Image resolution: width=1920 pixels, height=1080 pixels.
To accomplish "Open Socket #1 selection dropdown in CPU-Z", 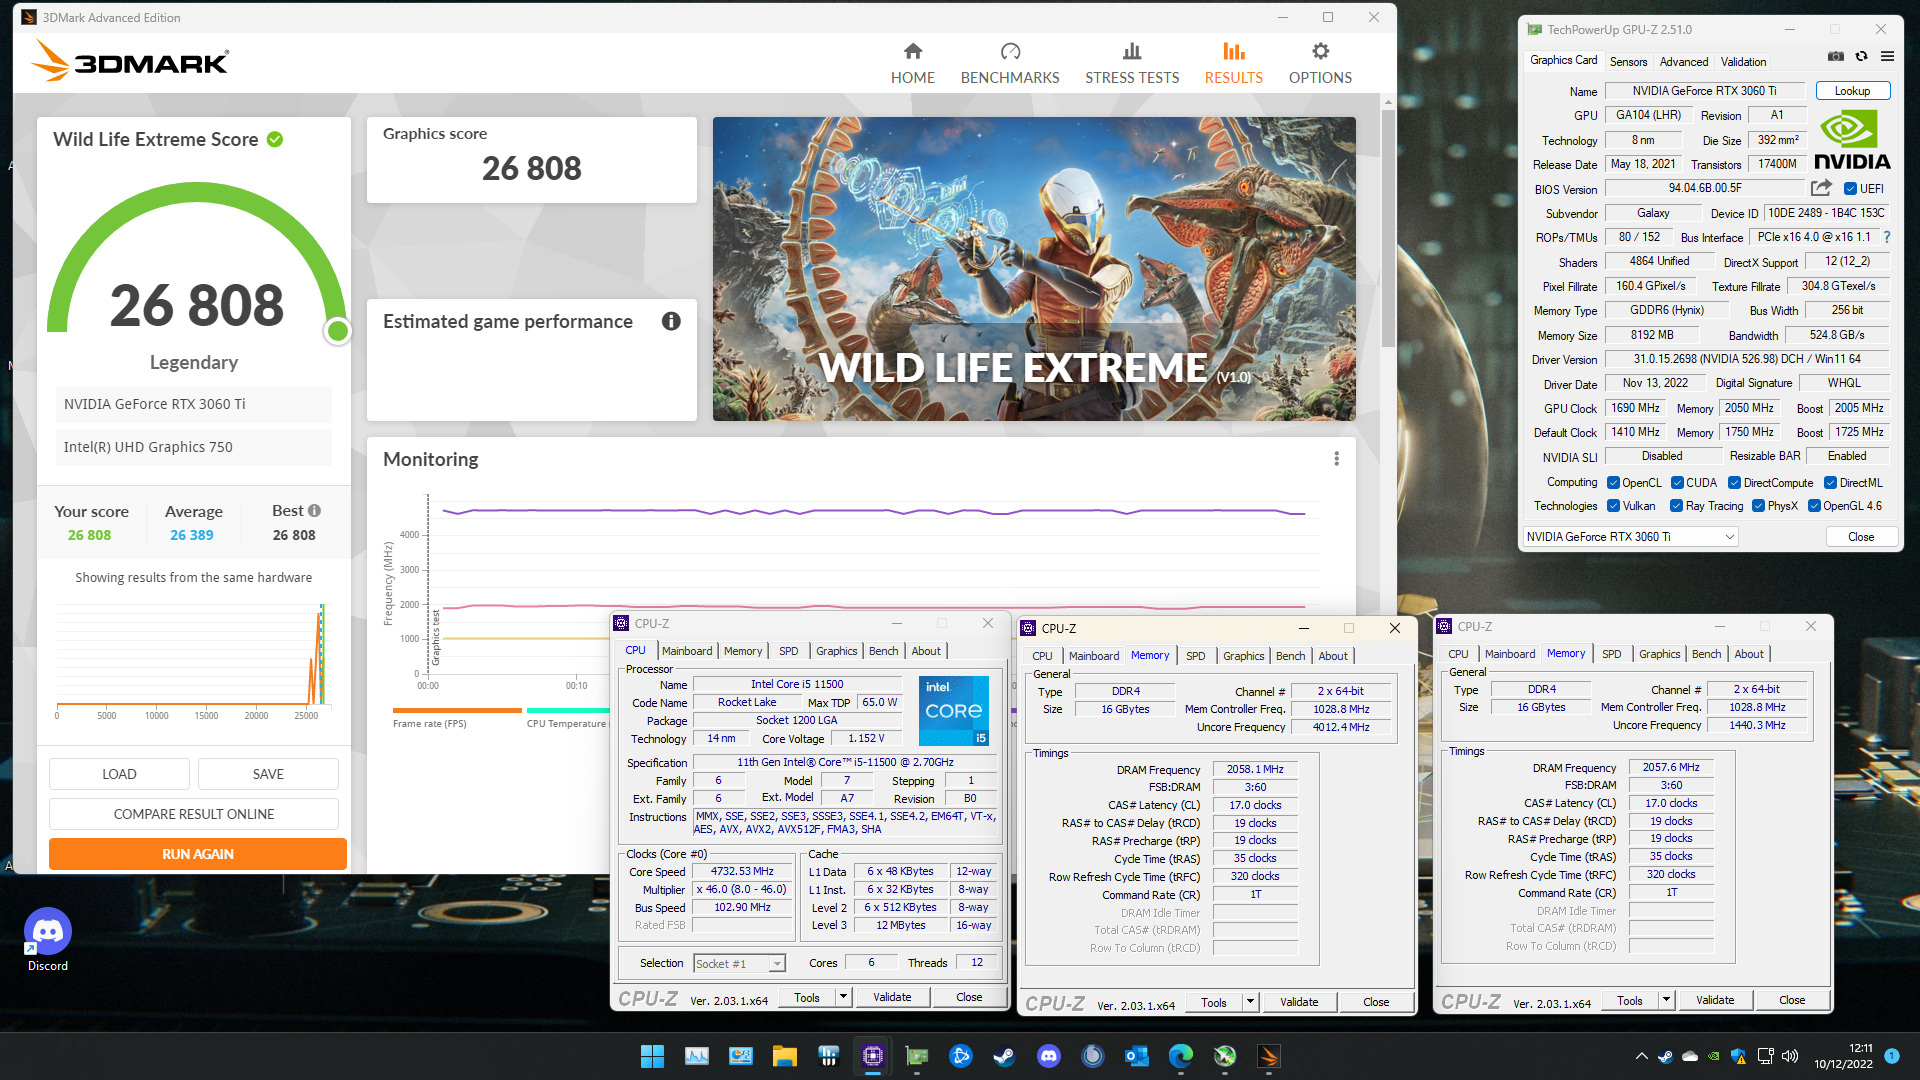I will (739, 964).
